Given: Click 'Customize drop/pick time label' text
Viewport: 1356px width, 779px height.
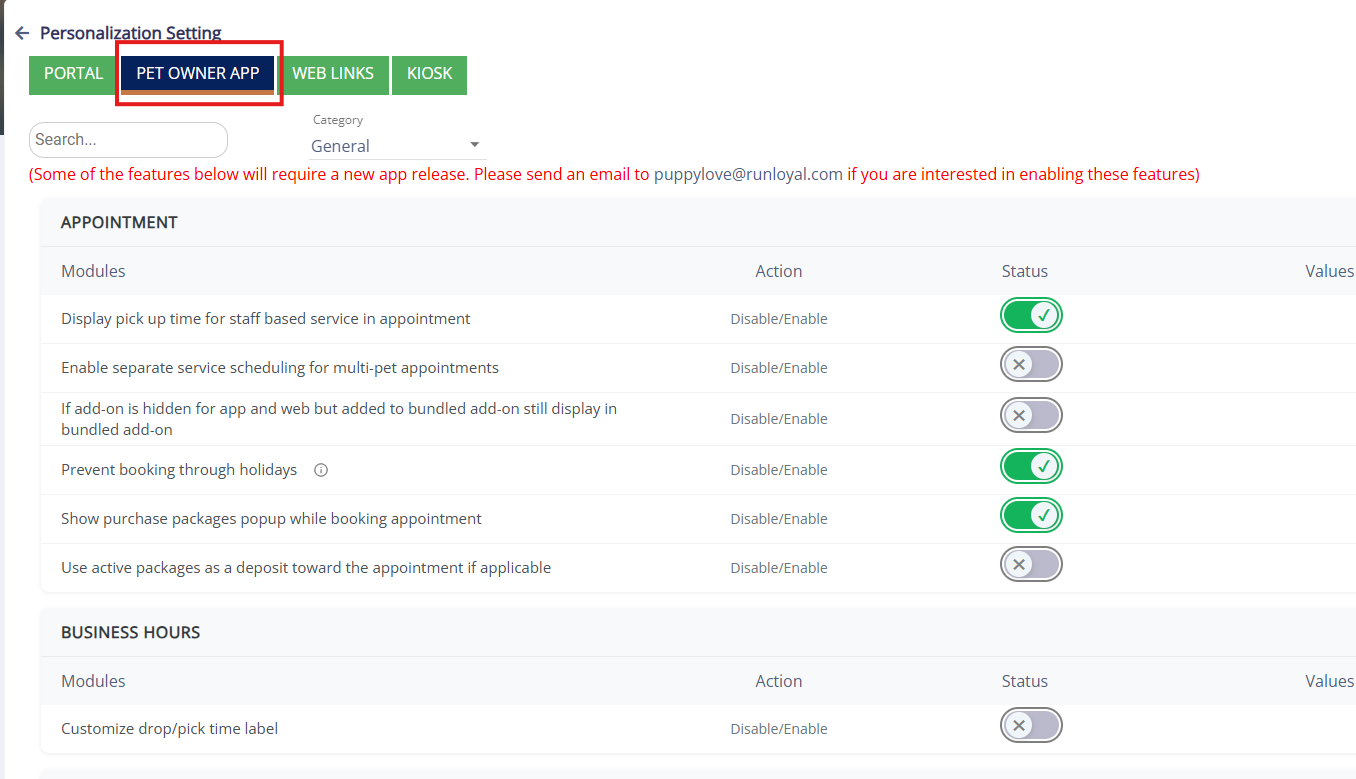Looking at the screenshot, I should 170,729.
